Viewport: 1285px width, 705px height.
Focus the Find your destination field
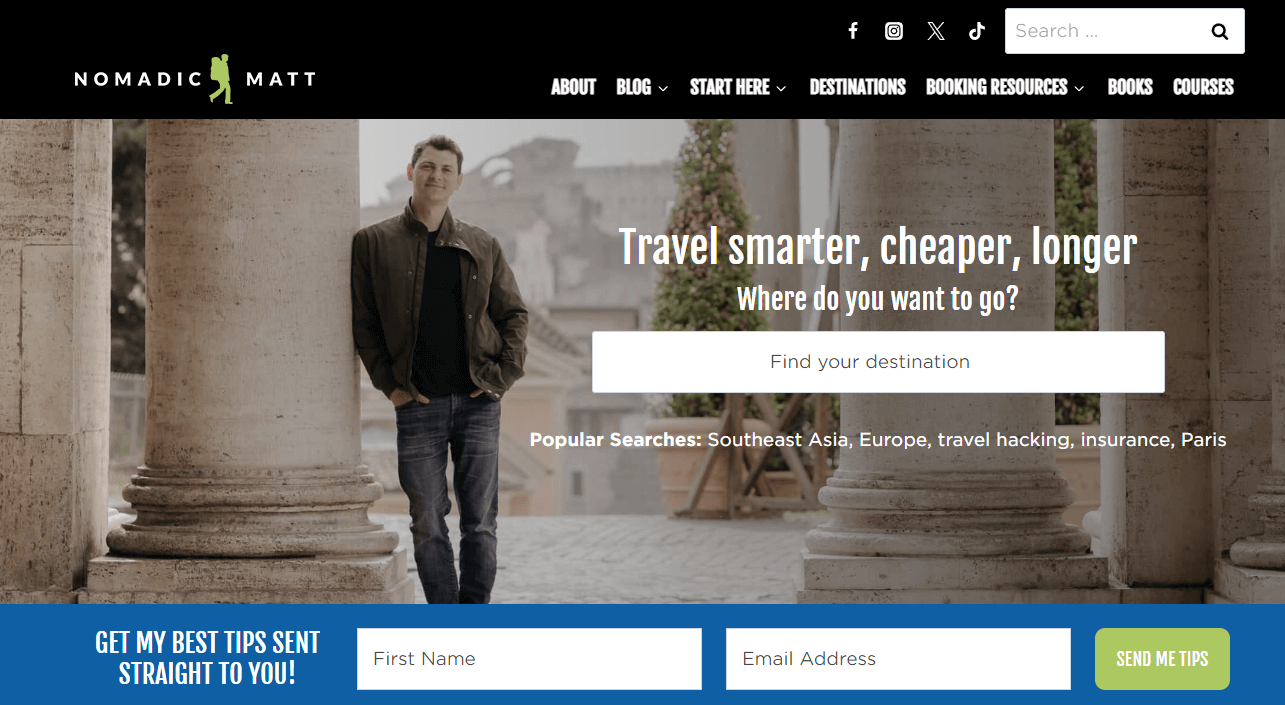point(878,362)
